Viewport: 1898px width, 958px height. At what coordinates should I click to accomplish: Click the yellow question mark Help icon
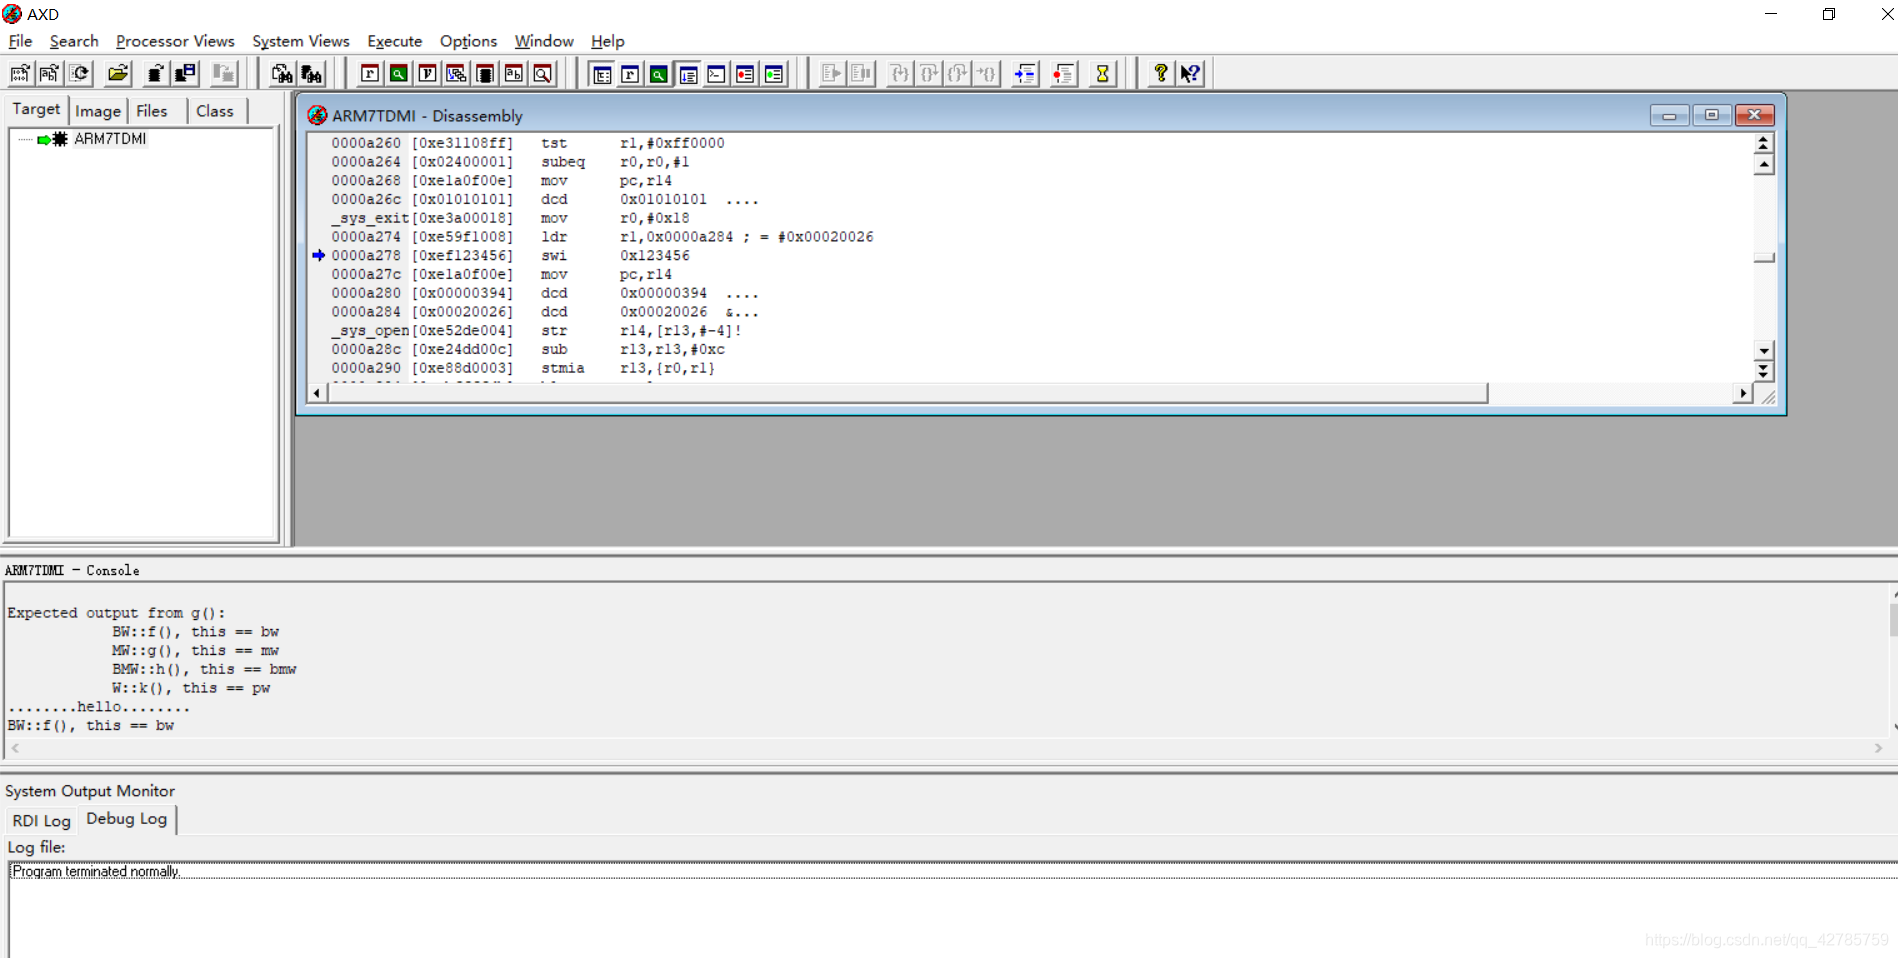coord(1161,73)
